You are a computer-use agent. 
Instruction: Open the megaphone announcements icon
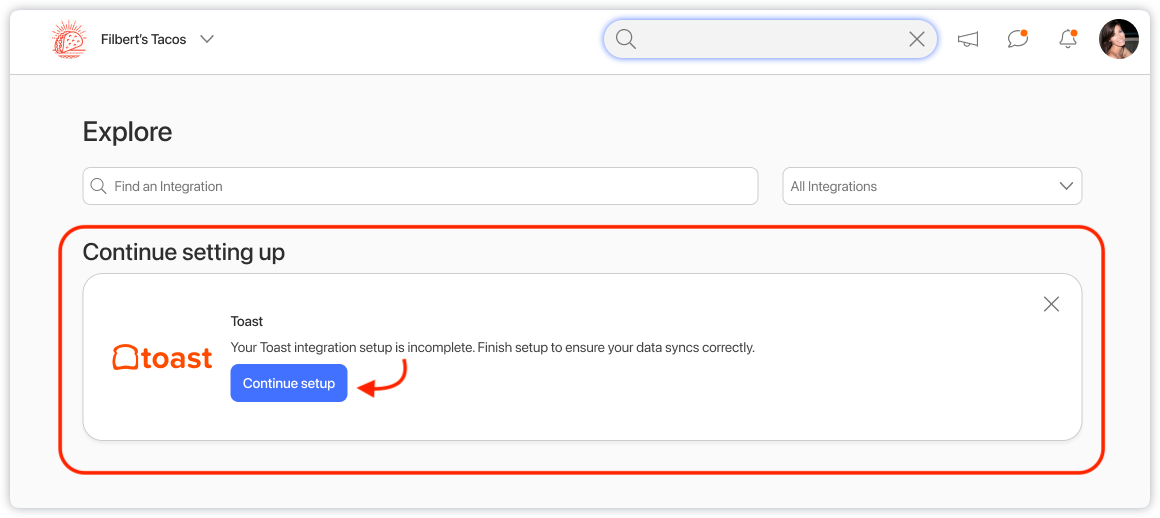click(967, 40)
